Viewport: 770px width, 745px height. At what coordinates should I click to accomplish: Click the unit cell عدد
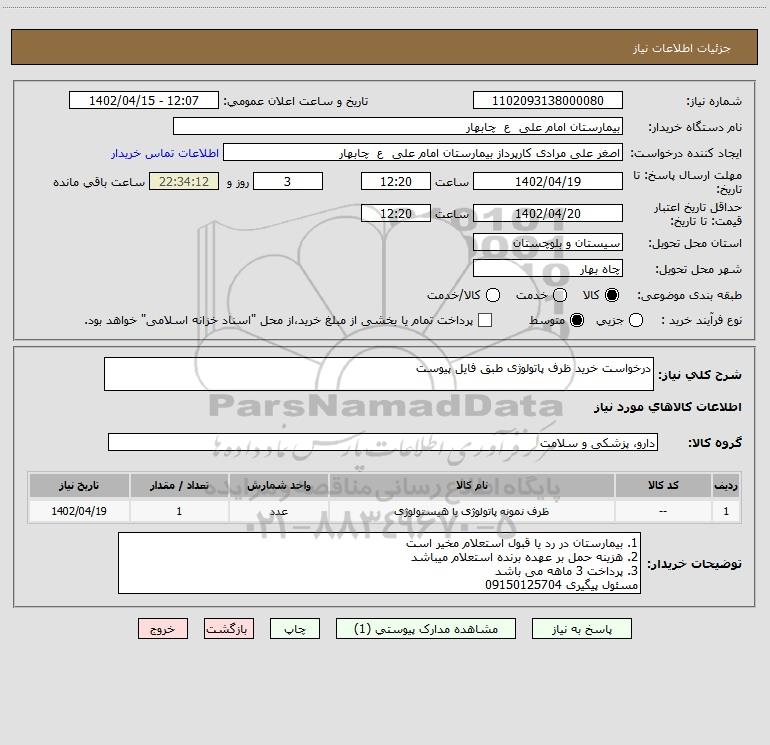[x=278, y=512]
